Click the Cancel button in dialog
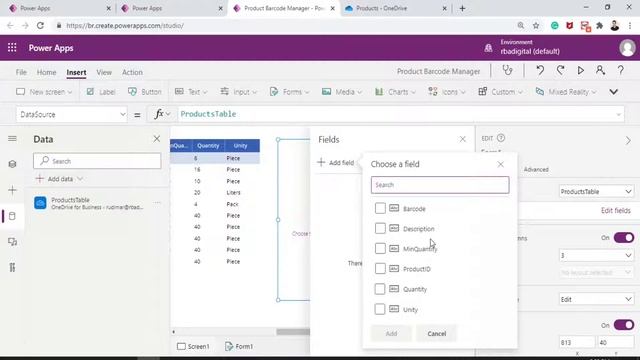This screenshot has width=640, height=360. tap(437, 333)
